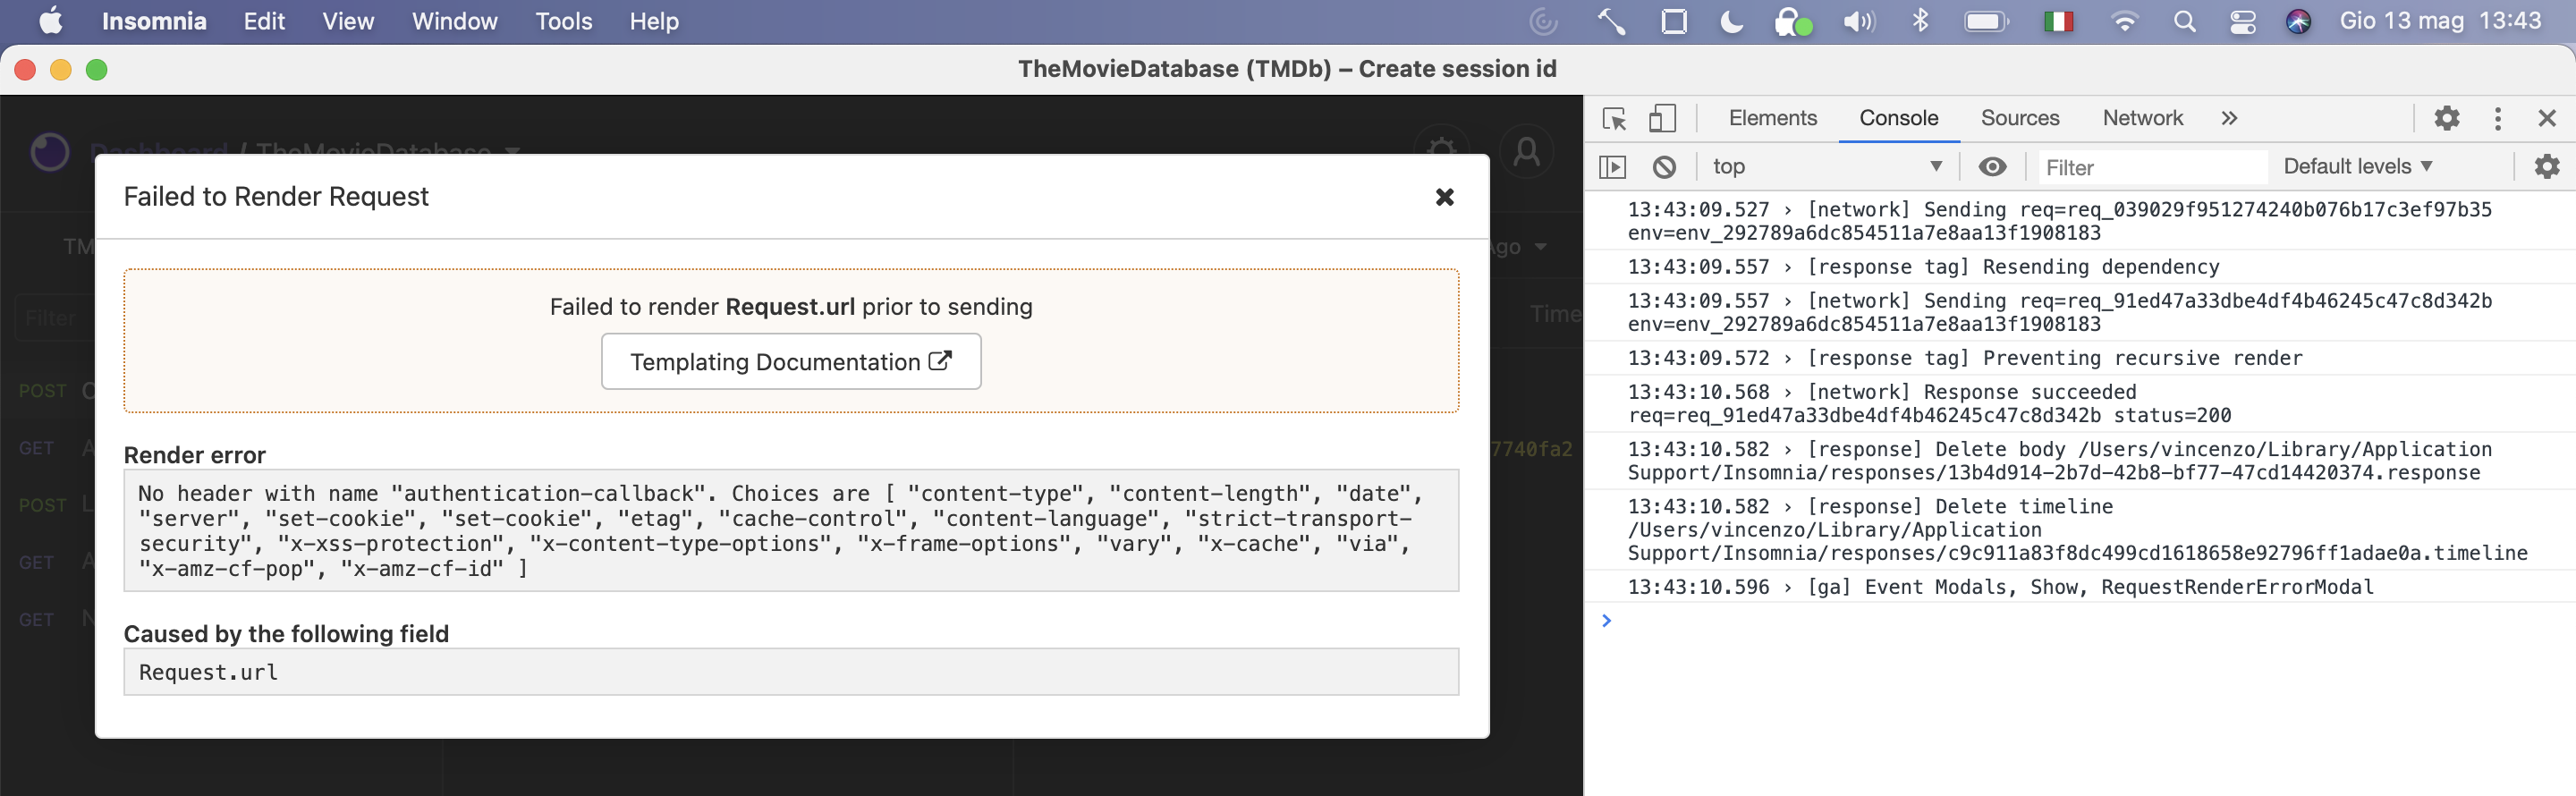This screenshot has width=2576, height=796.
Task: Click the Request.url field text box
Action: coord(791,672)
